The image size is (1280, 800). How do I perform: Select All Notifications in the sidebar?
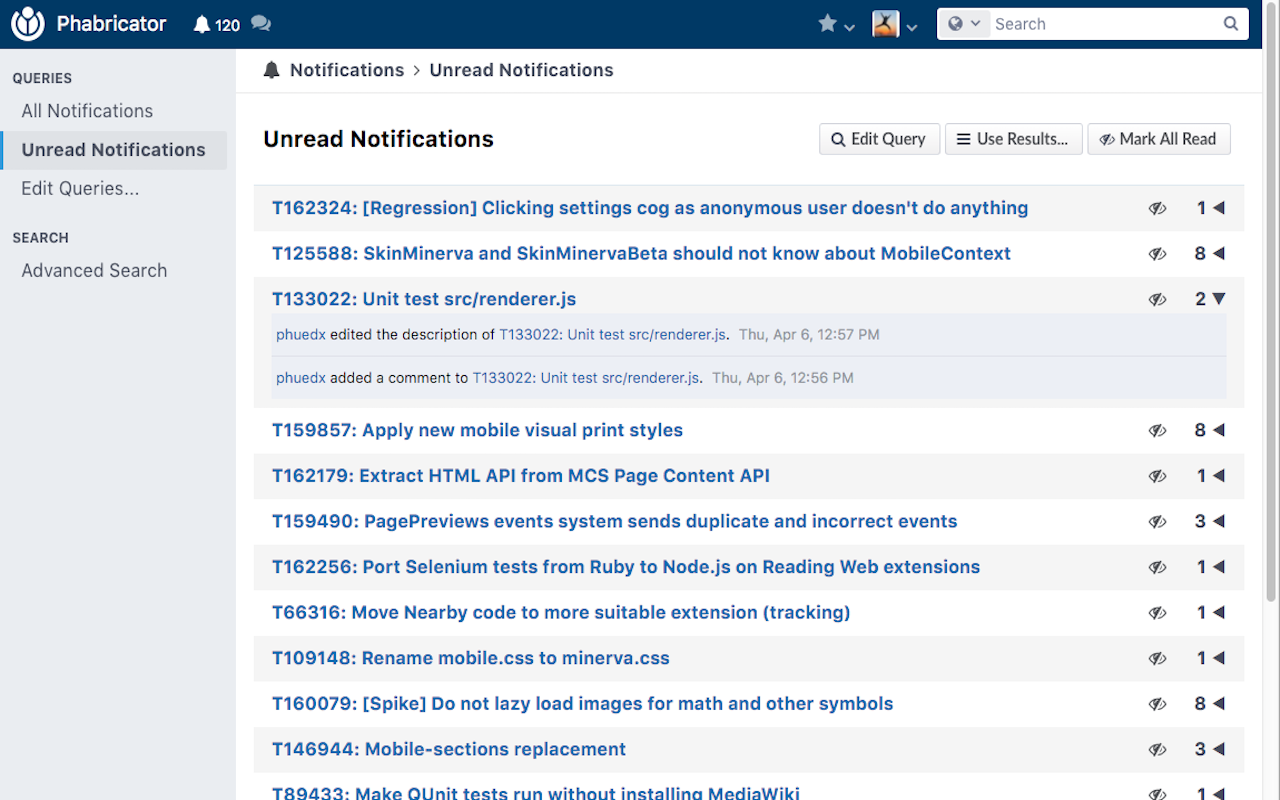(x=87, y=110)
